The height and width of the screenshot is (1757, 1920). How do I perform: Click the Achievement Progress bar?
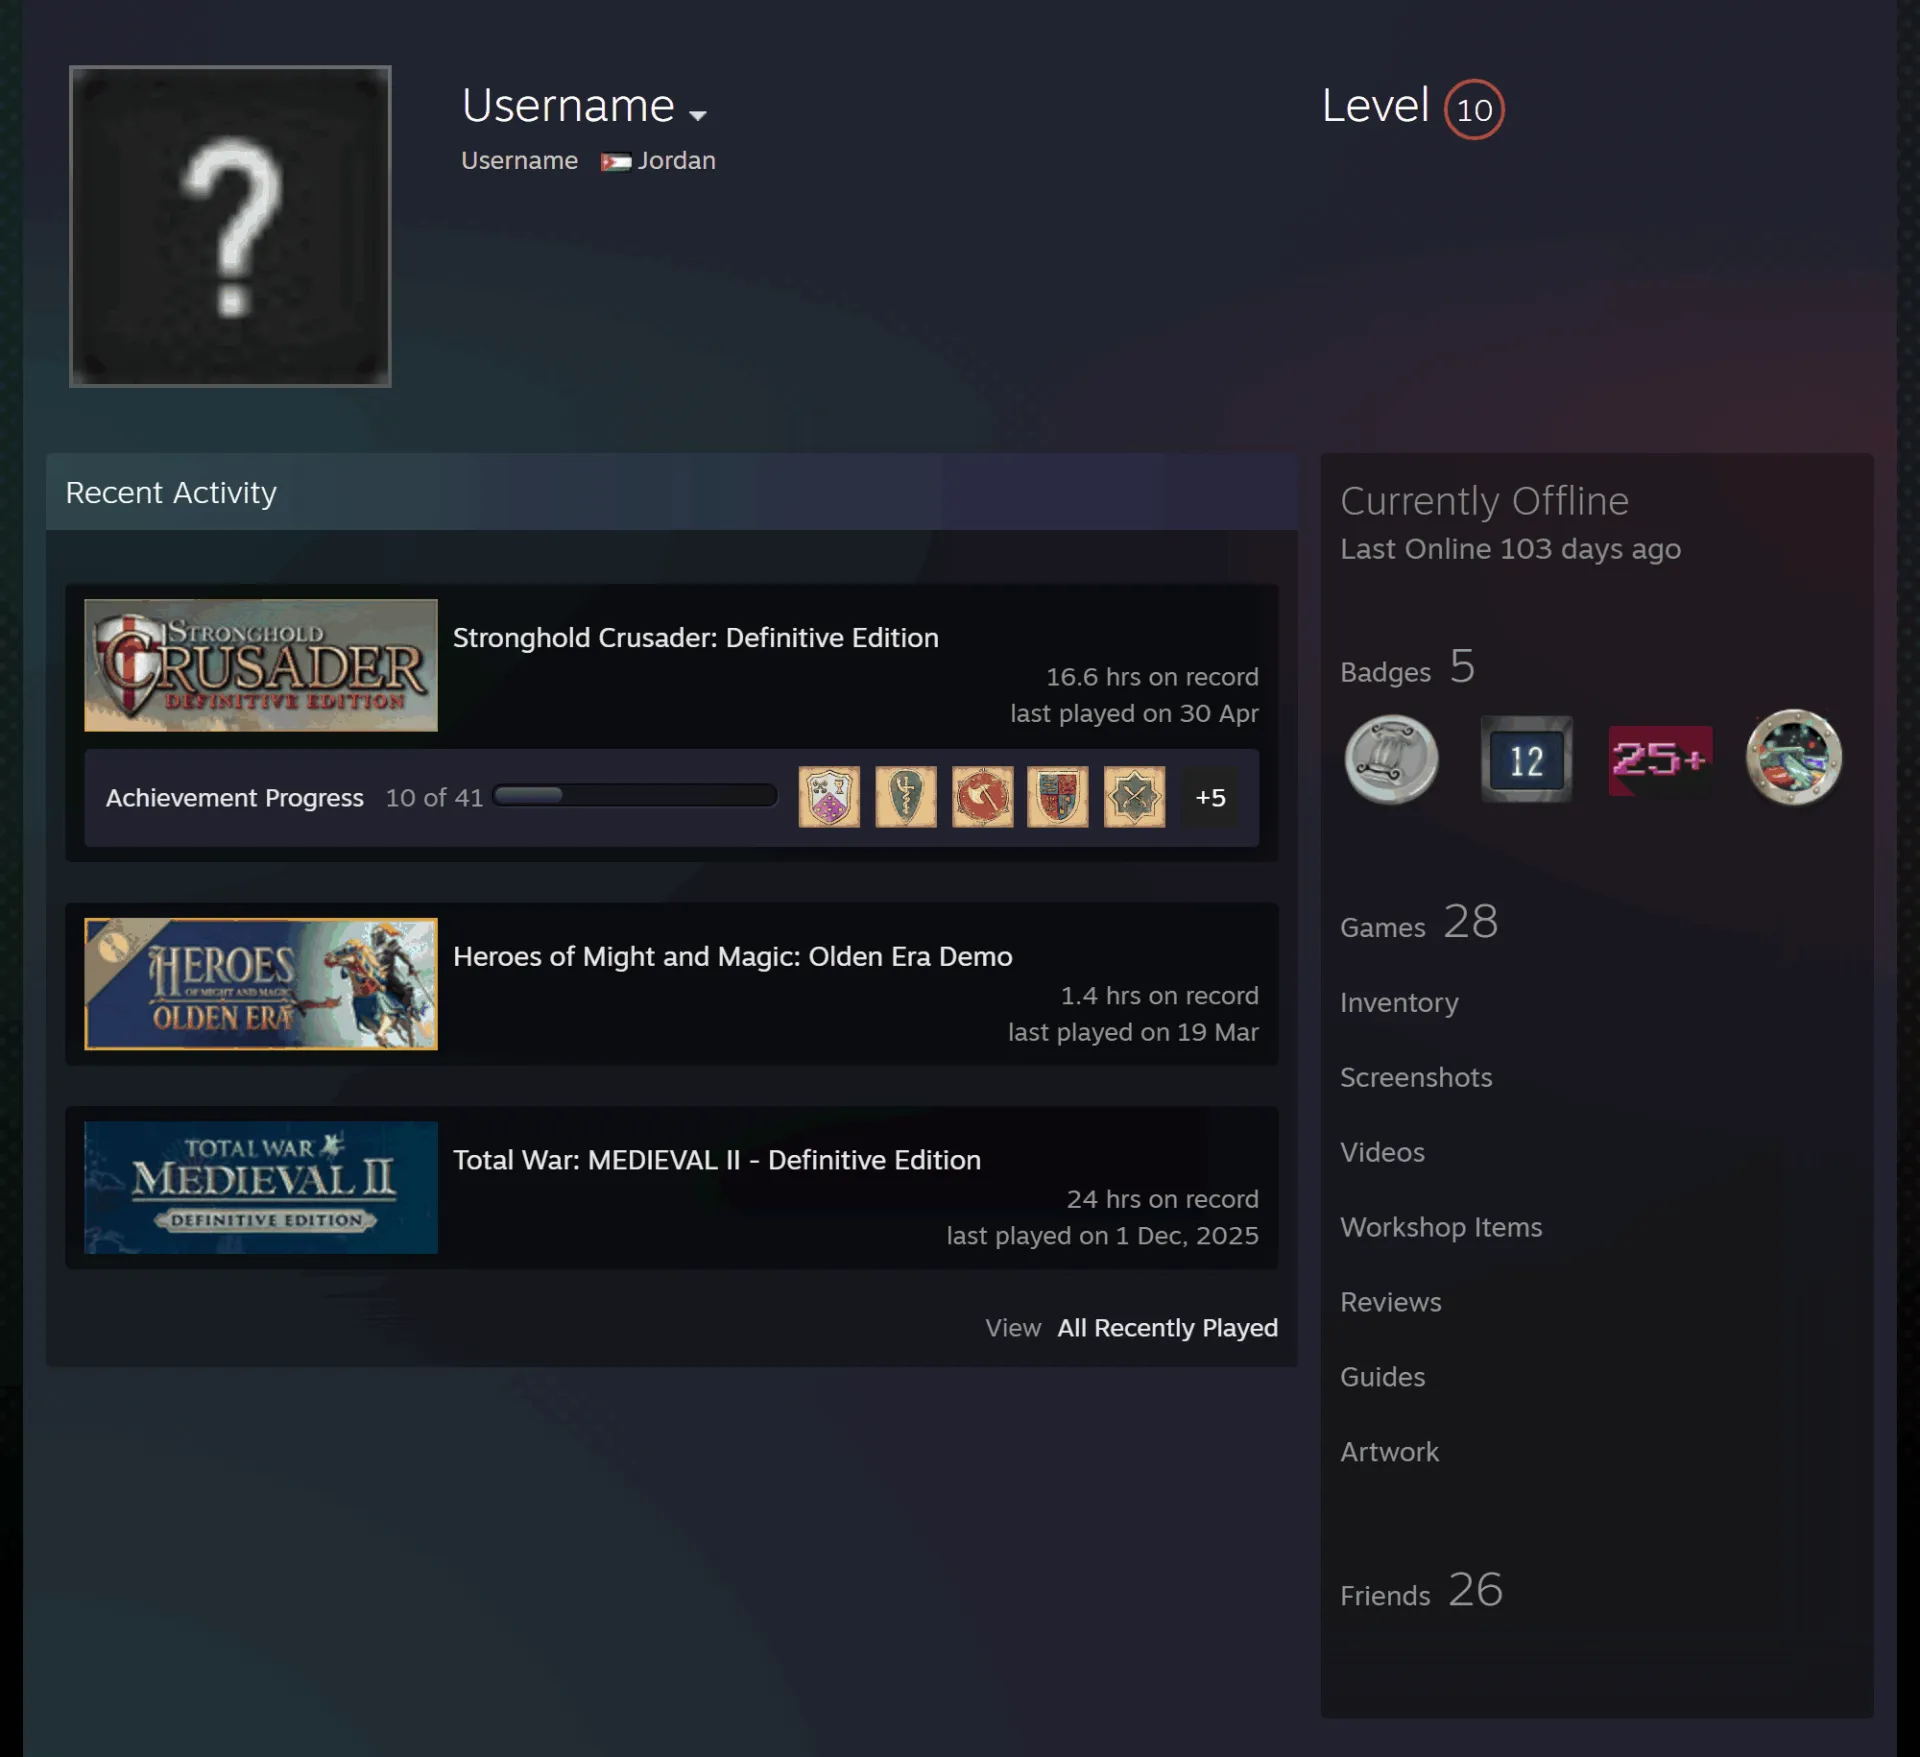pyautogui.click(x=635, y=796)
